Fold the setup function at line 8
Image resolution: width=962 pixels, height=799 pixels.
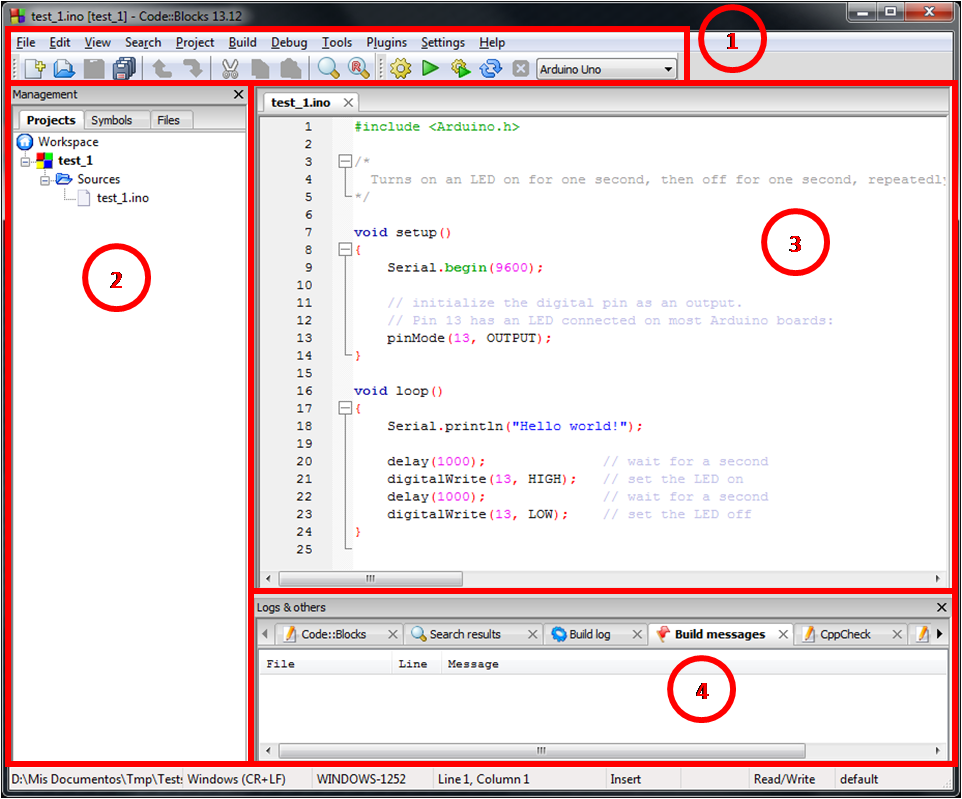tap(345, 250)
